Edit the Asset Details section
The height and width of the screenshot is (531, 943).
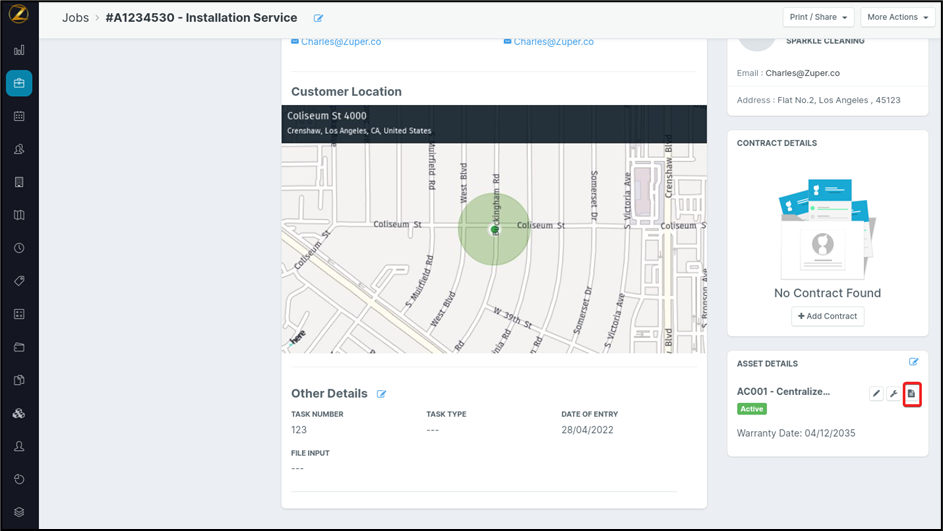pyautogui.click(x=913, y=362)
